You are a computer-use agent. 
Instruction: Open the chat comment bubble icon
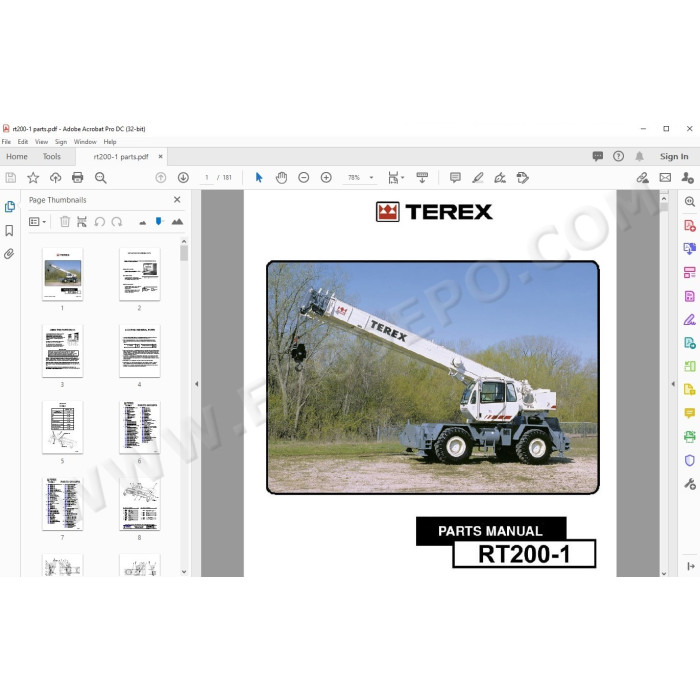[x=598, y=156]
